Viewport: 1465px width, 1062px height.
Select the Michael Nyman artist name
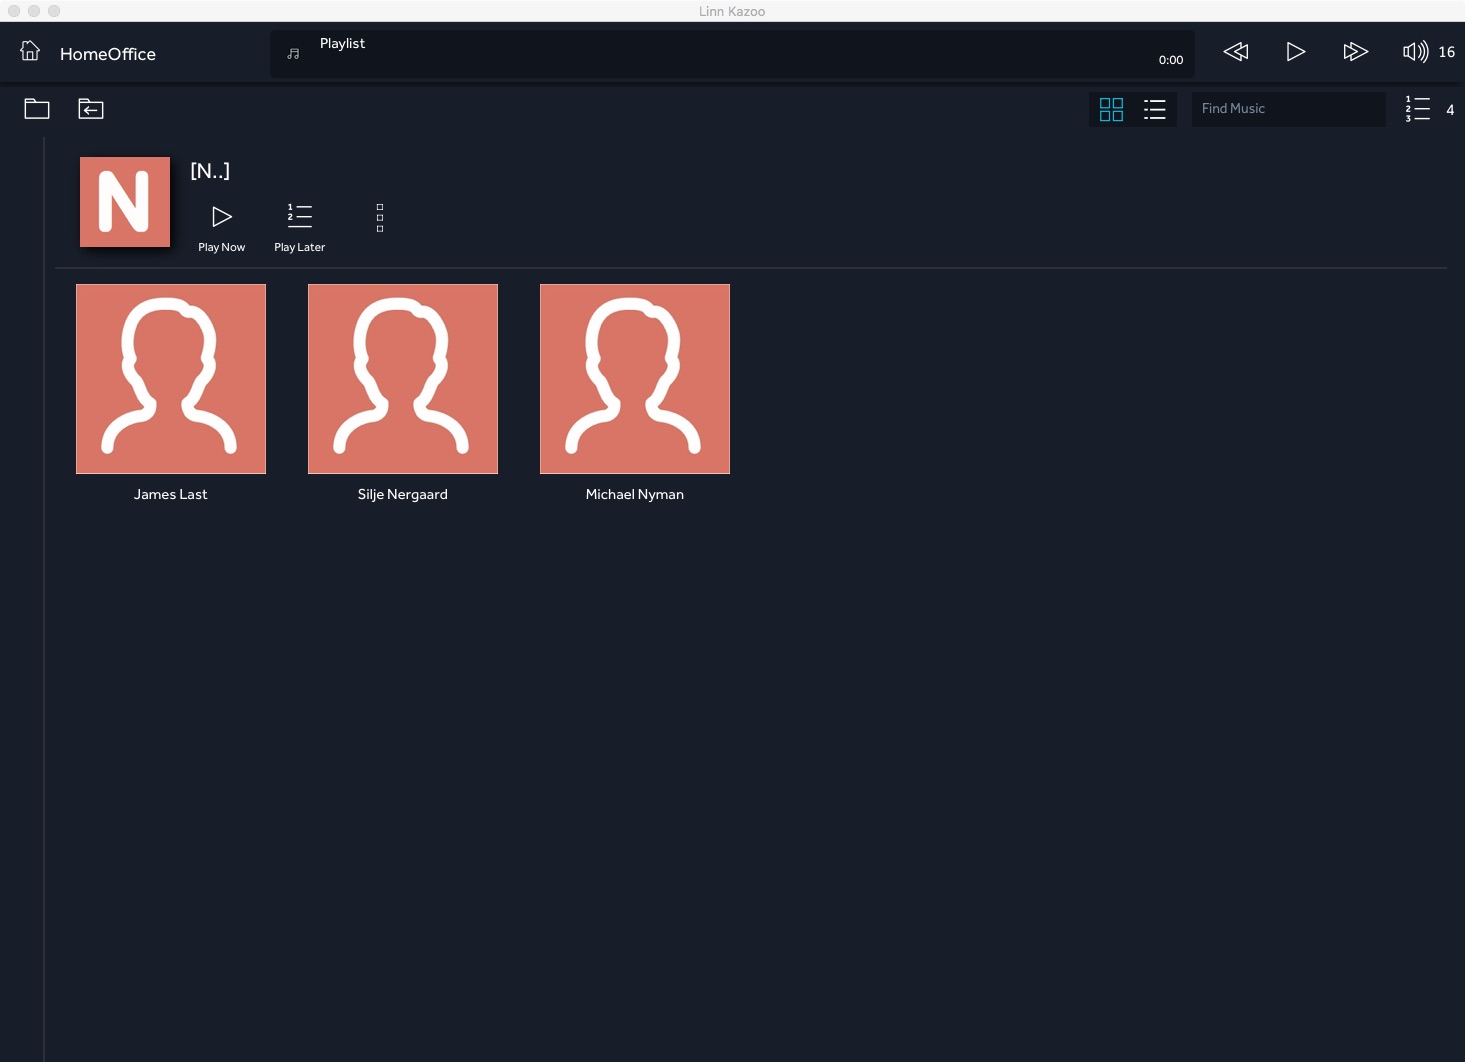(635, 494)
